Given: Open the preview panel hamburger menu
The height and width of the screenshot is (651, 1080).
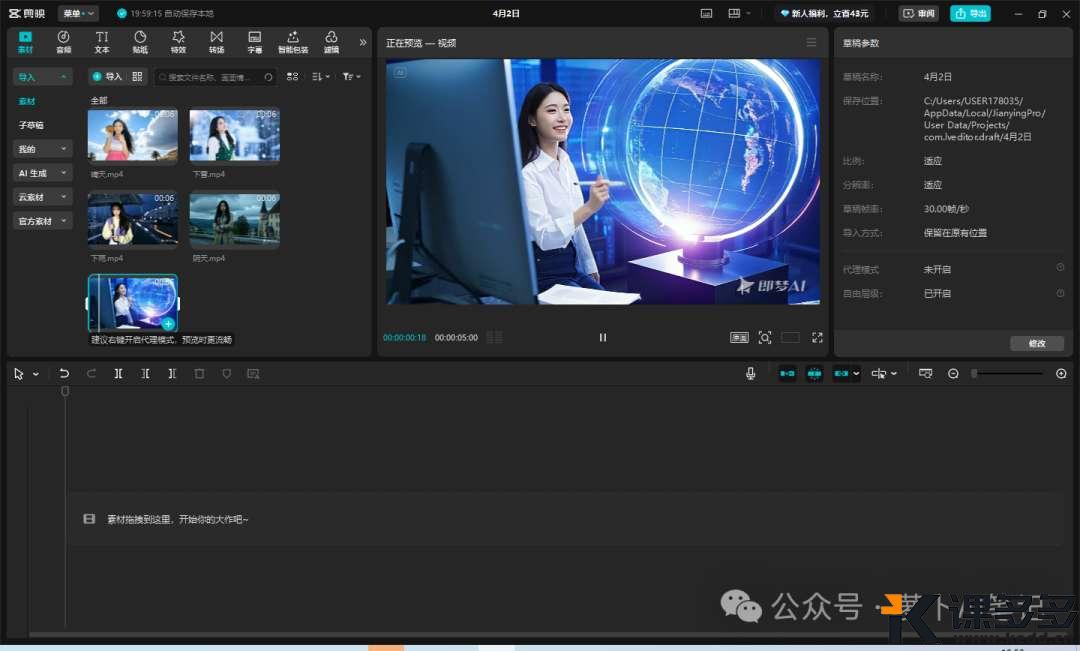Looking at the screenshot, I should (811, 43).
